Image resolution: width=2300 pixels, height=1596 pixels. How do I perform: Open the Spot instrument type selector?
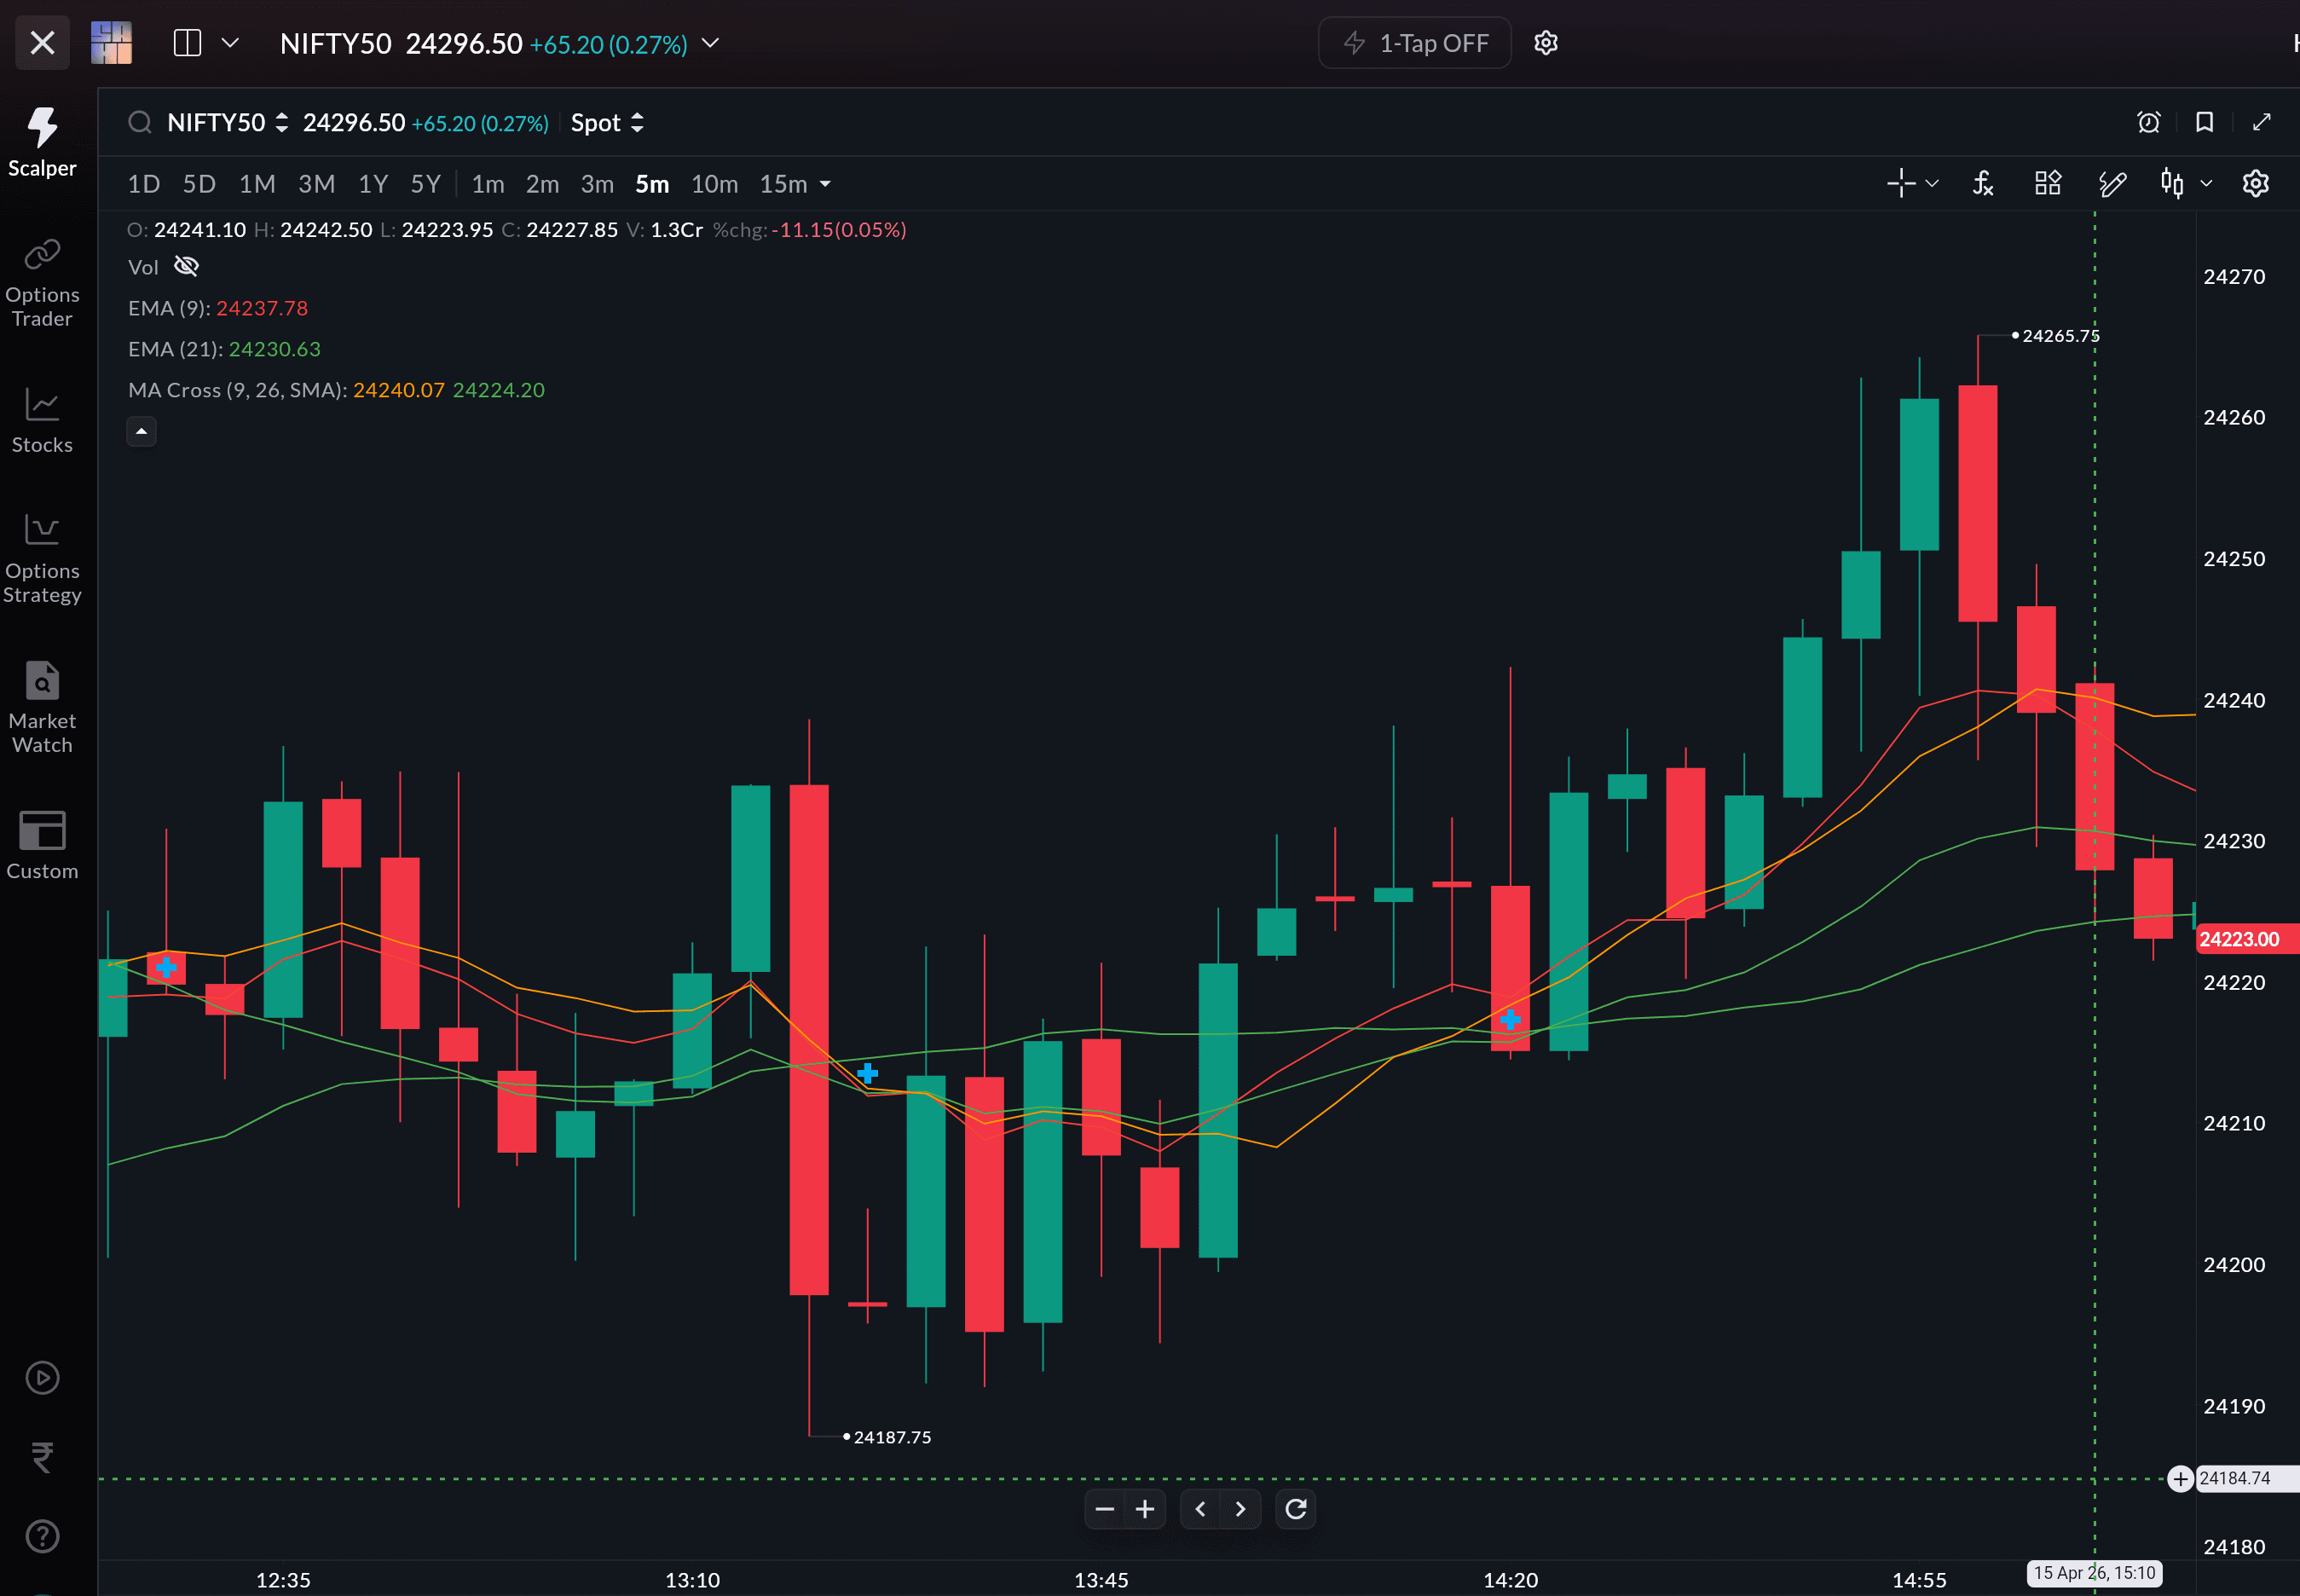[x=606, y=123]
